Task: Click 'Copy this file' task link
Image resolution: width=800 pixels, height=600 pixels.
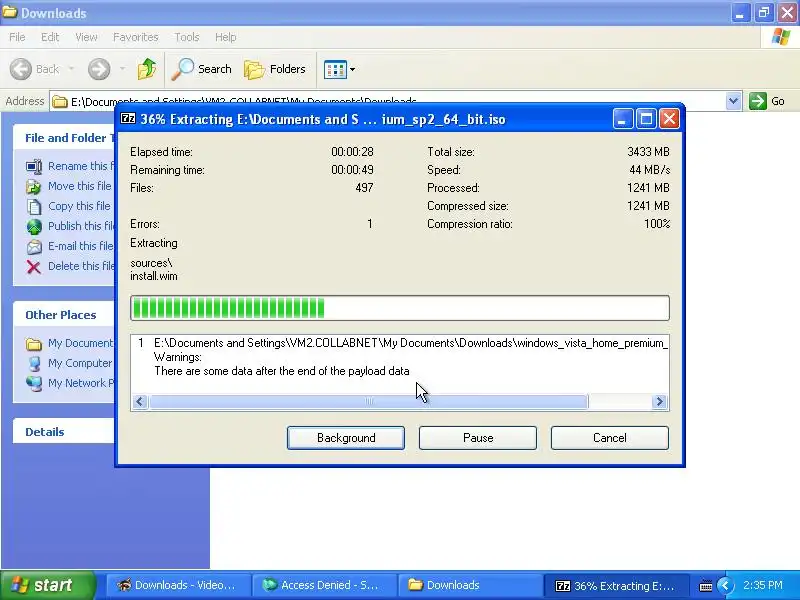Action: click(80, 206)
